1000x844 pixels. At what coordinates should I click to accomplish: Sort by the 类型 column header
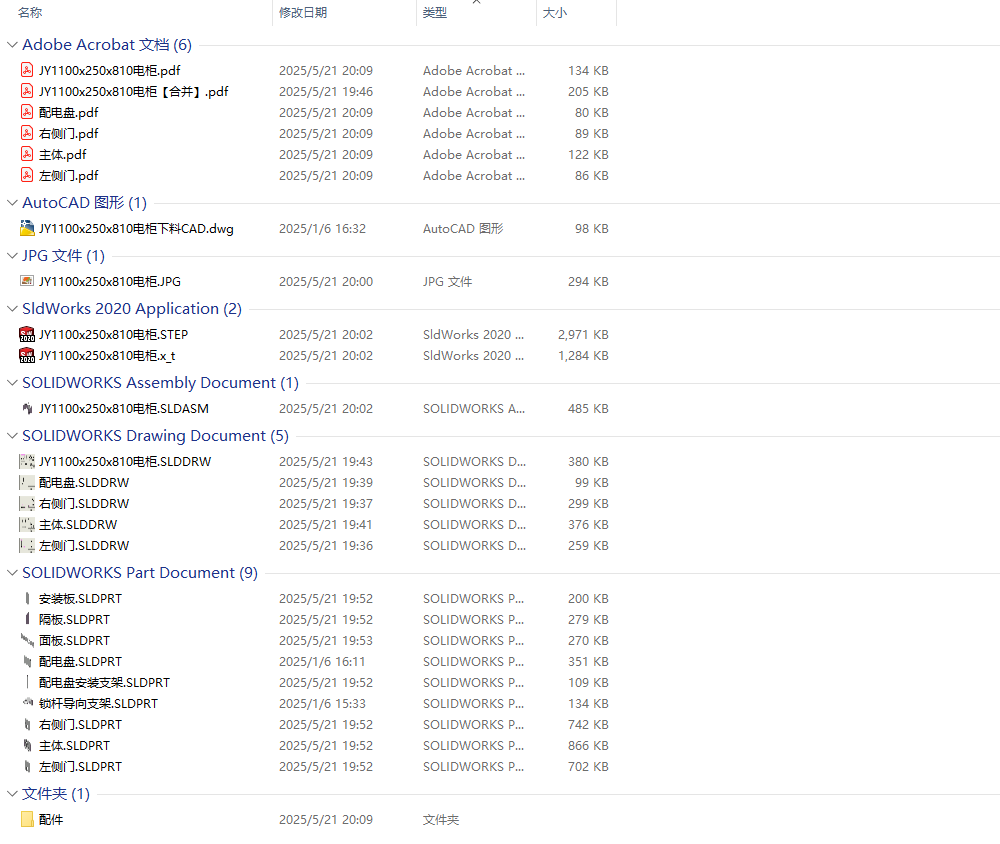tap(435, 13)
